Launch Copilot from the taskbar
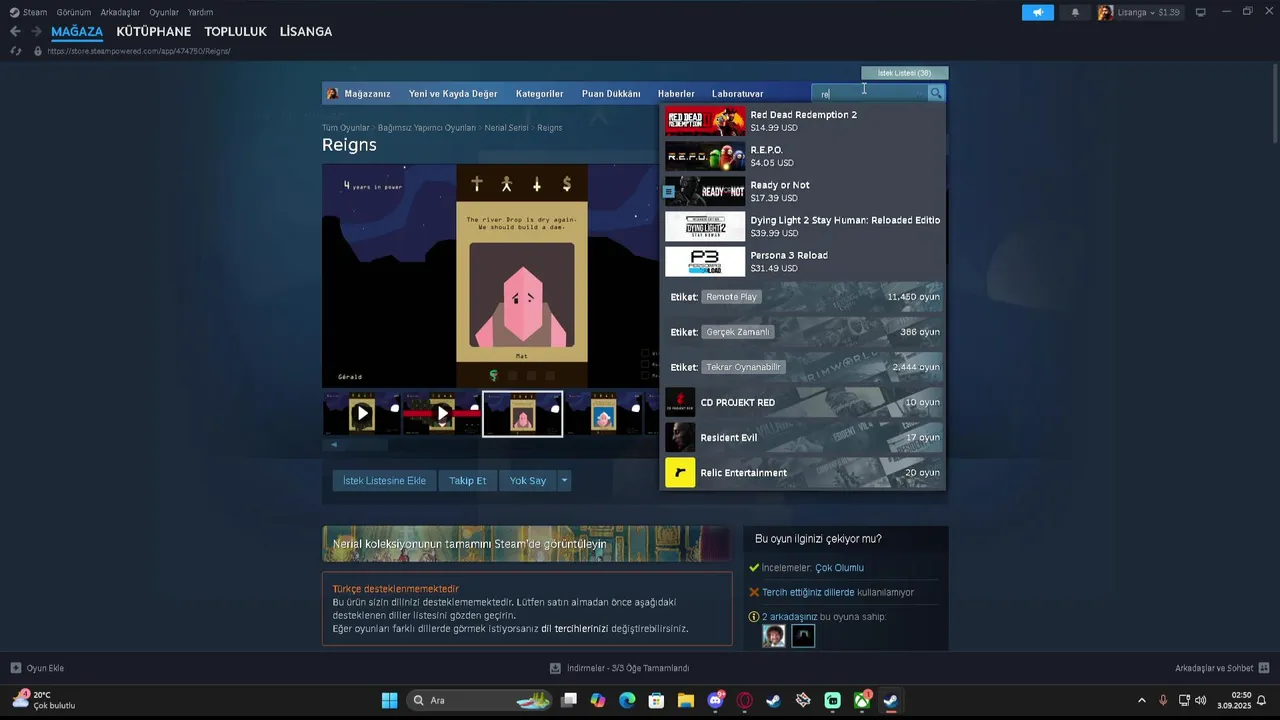 597,700
